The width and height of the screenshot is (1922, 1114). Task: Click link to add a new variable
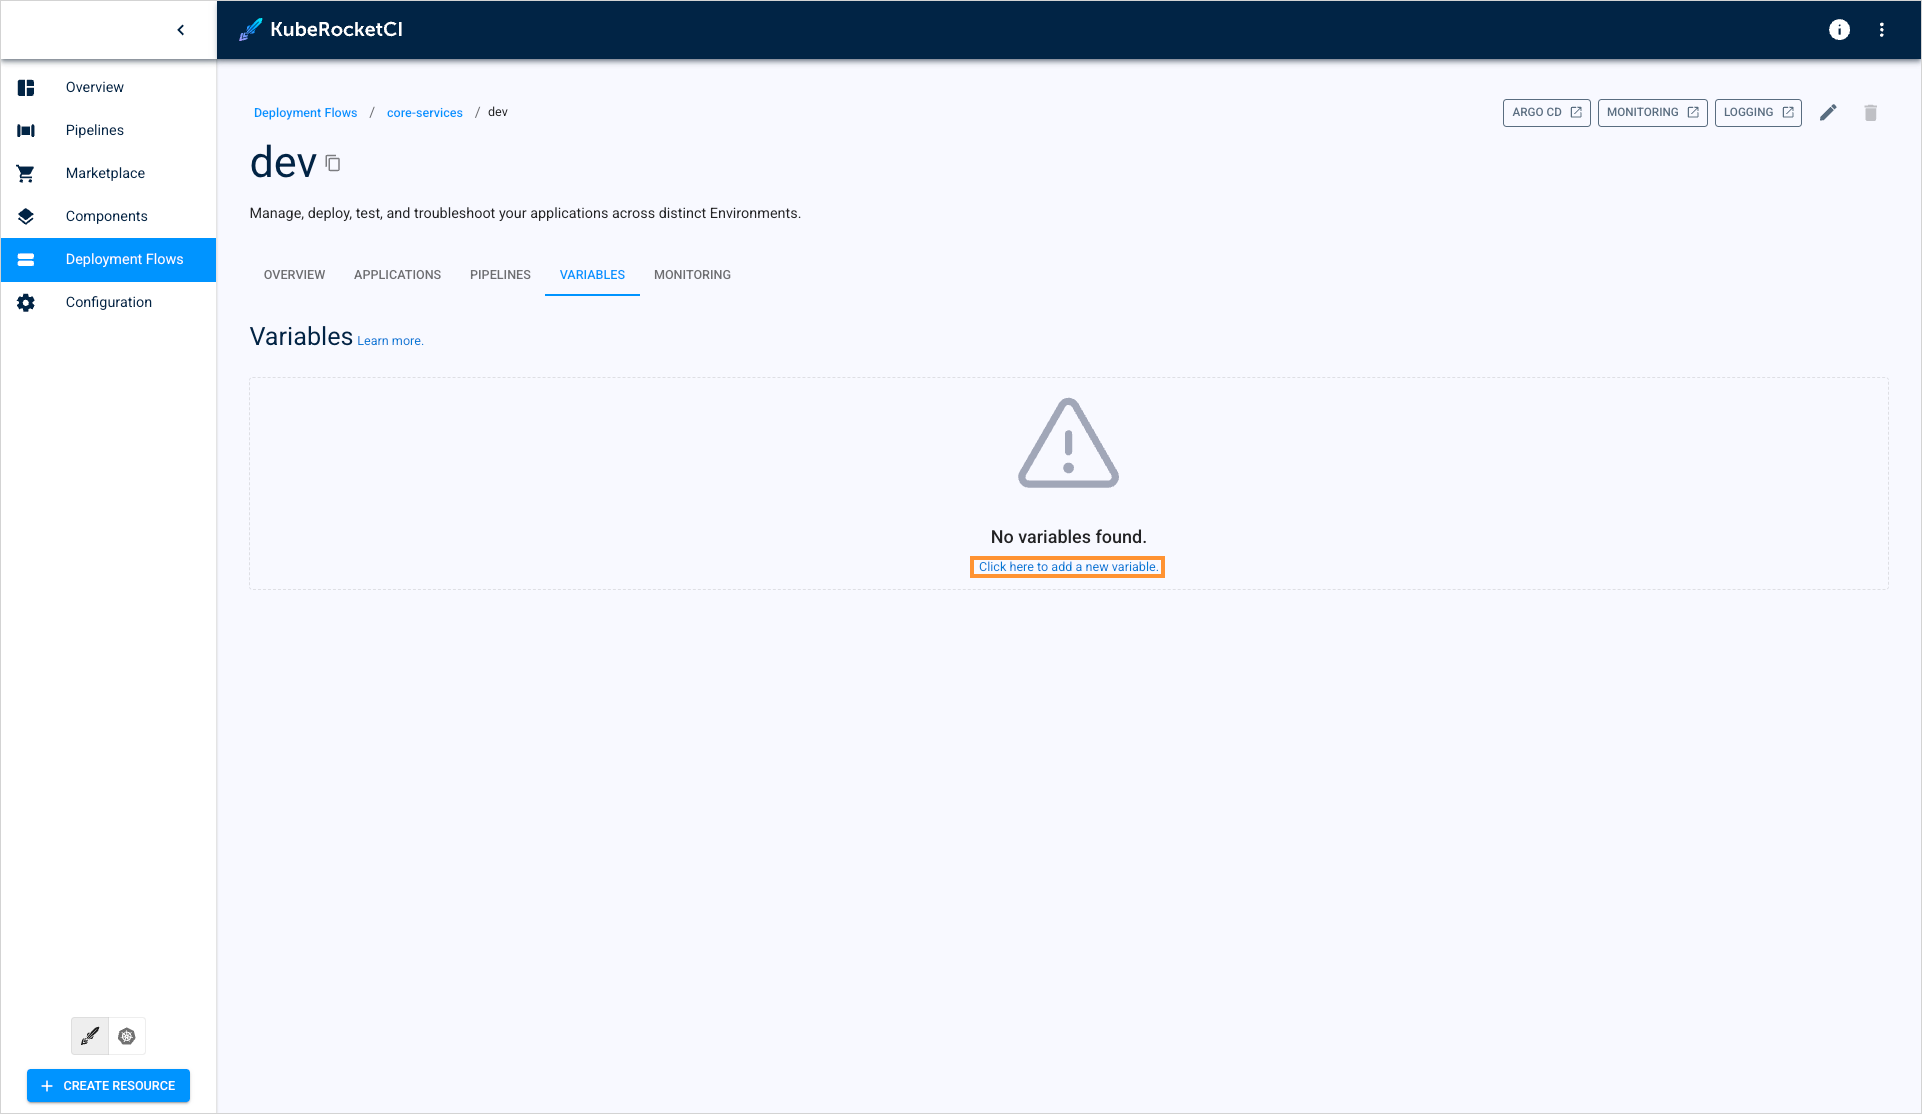click(1067, 567)
